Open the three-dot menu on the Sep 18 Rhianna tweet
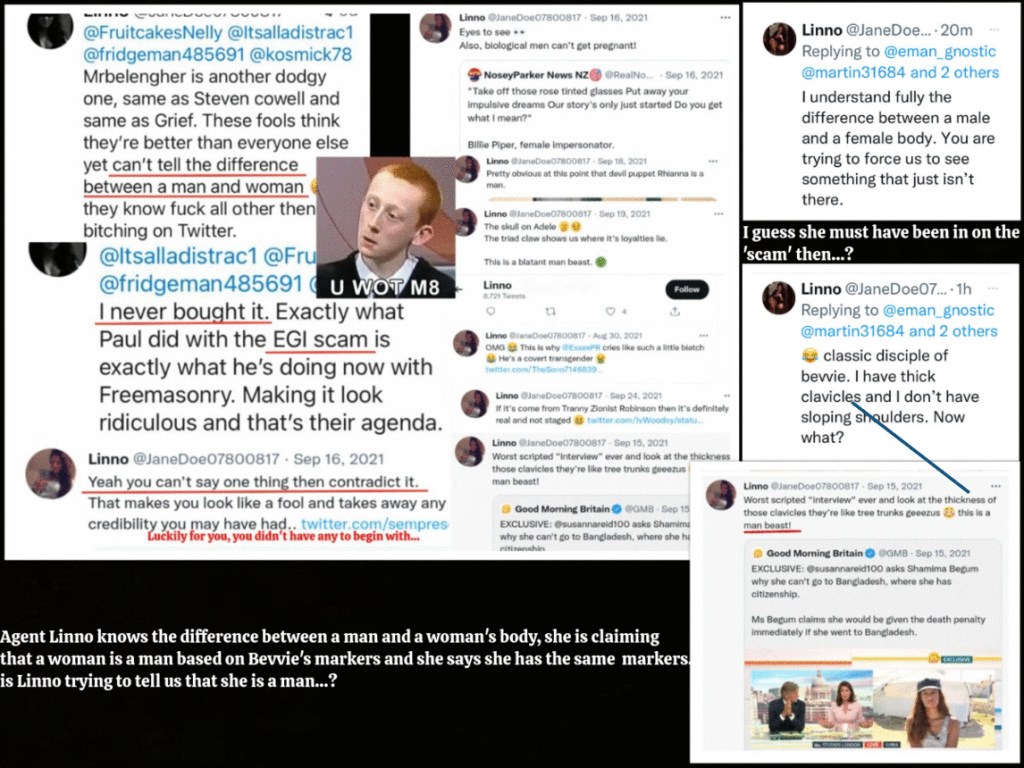This screenshot has height=768, width=1024. tap(712, 161)
